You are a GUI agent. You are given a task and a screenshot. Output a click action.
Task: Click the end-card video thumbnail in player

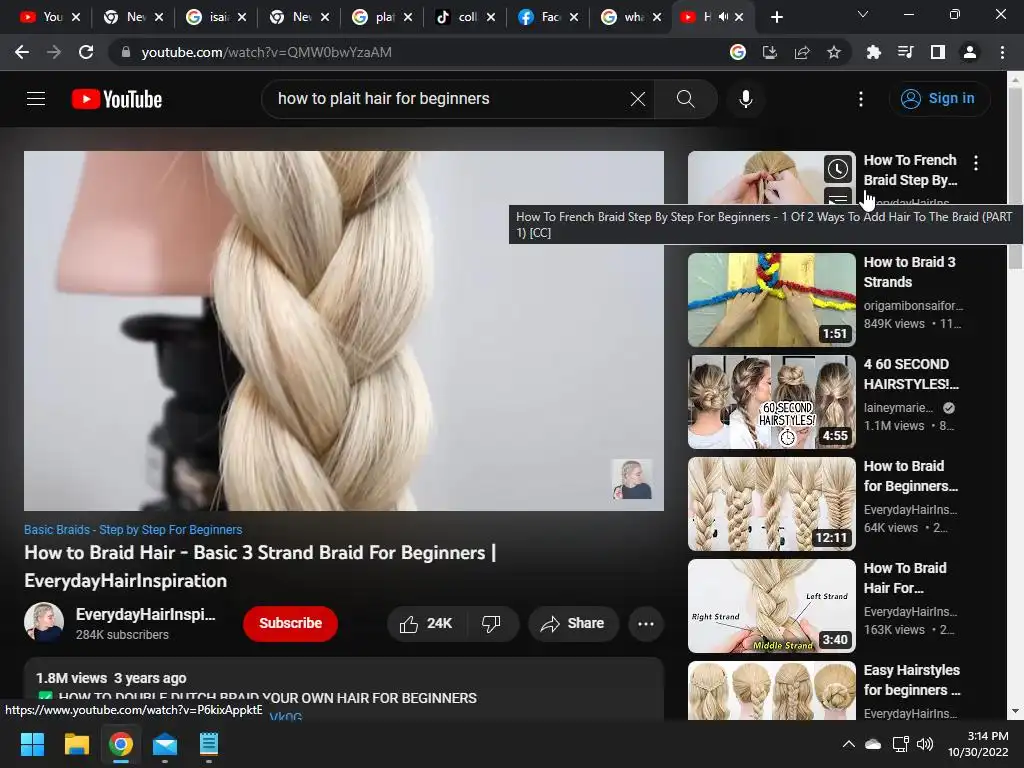pos(632,479)
